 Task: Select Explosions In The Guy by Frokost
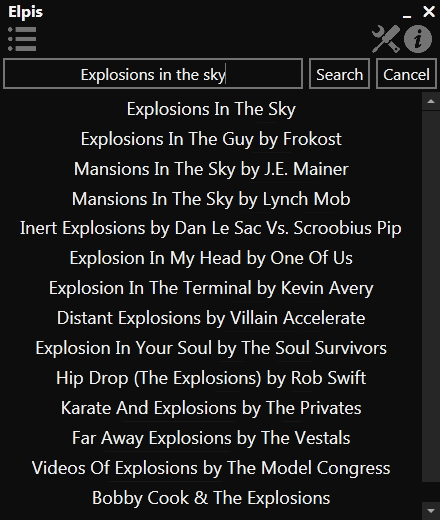tap(211, 139)
